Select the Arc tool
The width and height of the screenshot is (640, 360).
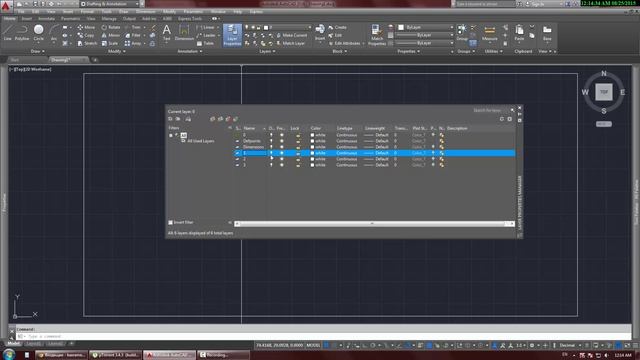[x=53, y=33]
